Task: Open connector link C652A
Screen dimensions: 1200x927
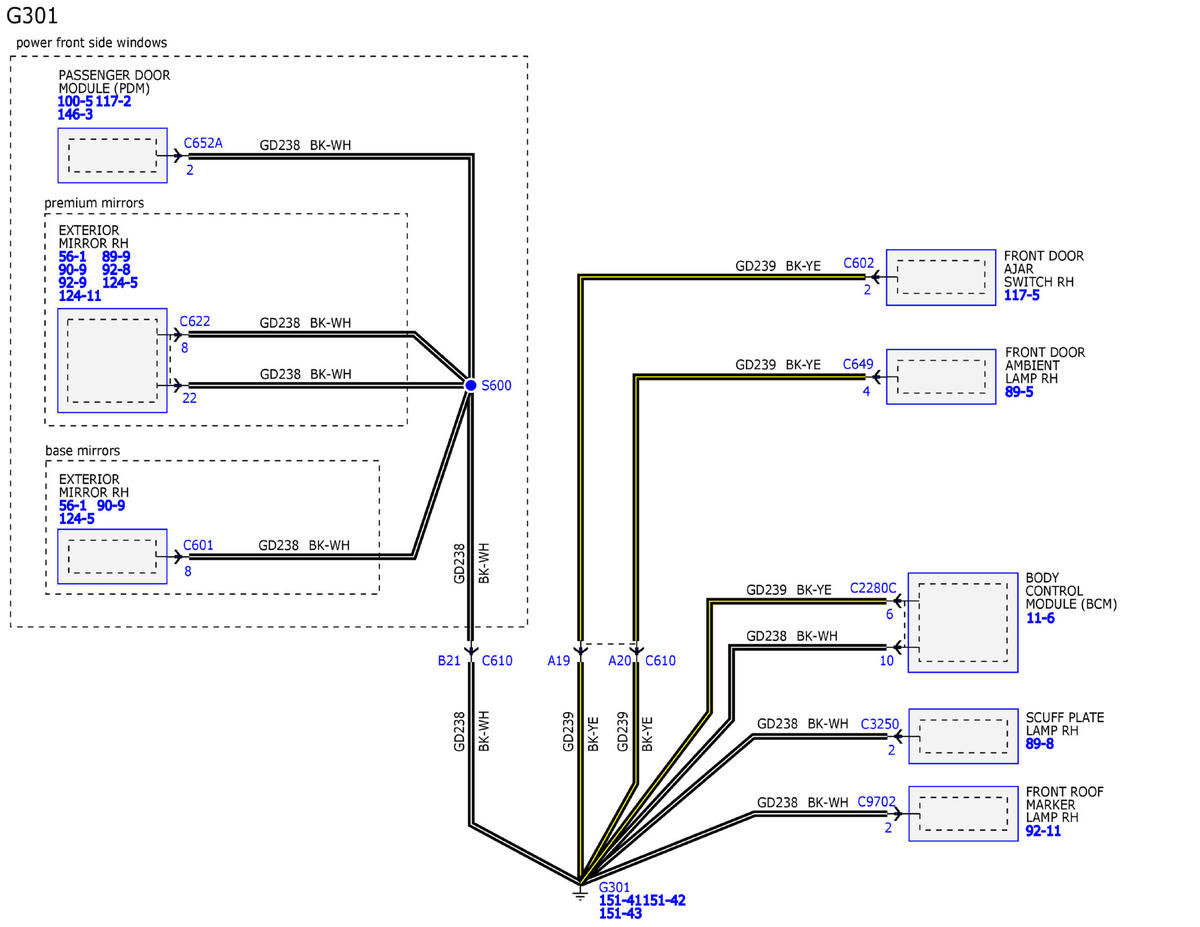Action: coord(203,143)
